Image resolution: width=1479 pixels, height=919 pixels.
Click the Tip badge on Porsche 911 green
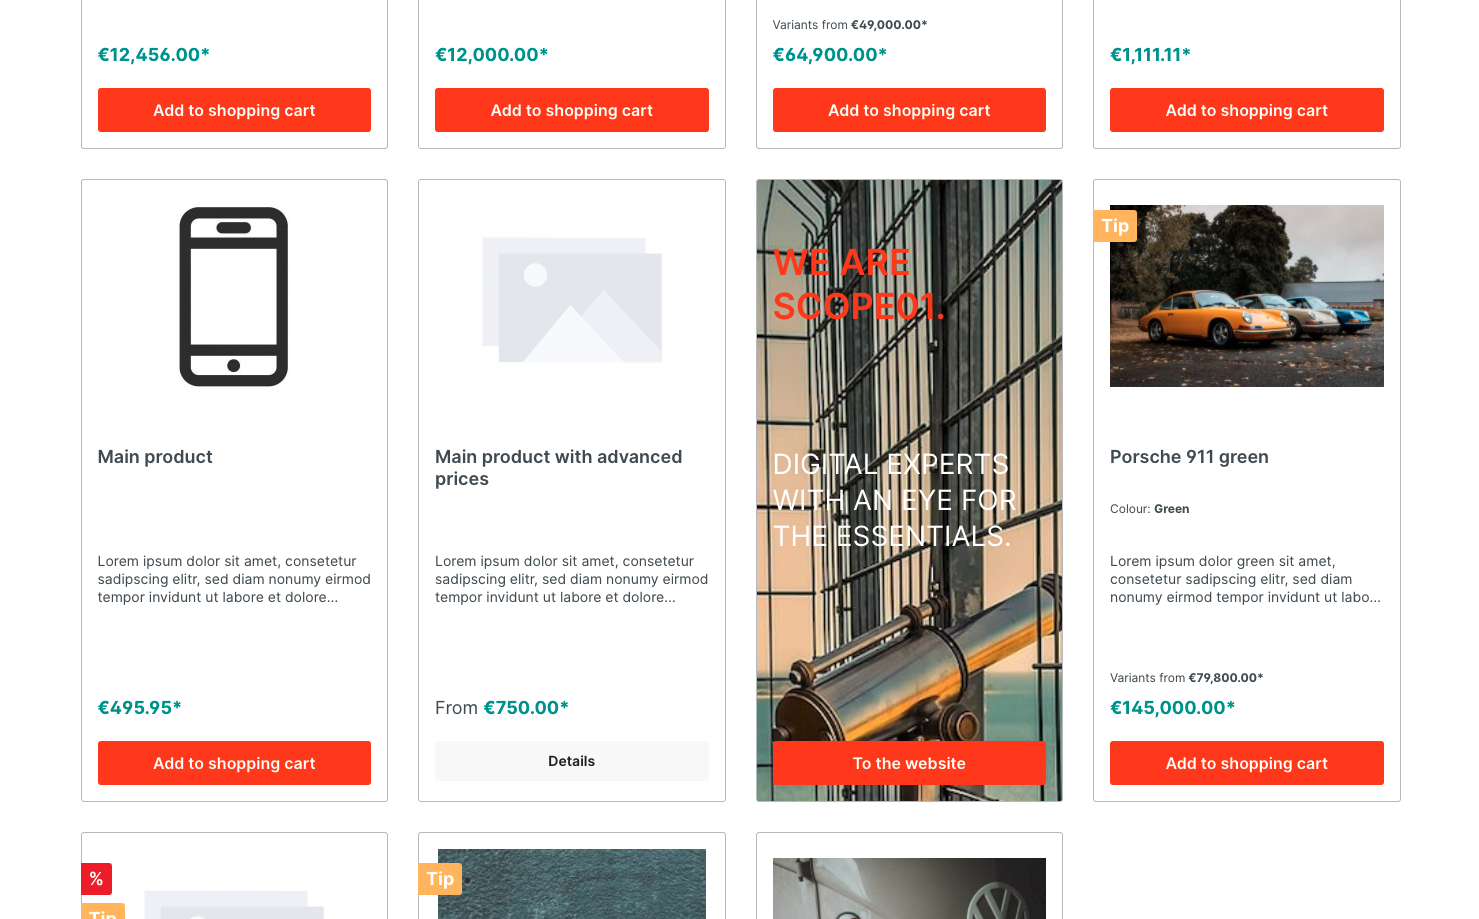1115,226
